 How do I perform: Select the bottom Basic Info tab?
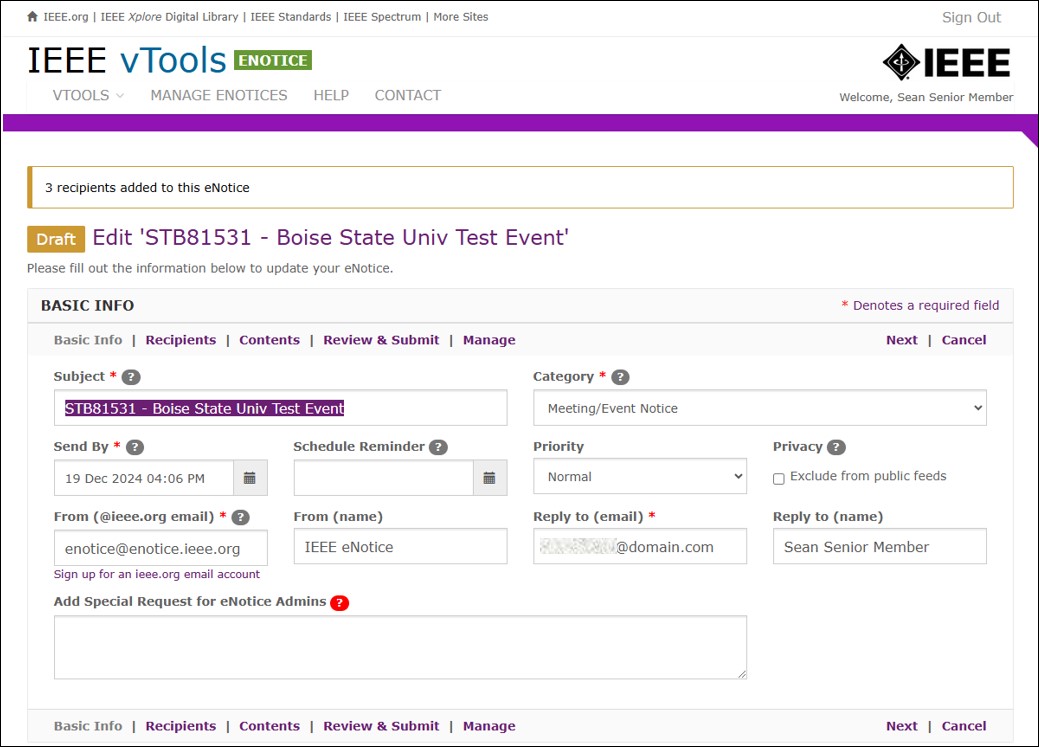coord(88,726)
